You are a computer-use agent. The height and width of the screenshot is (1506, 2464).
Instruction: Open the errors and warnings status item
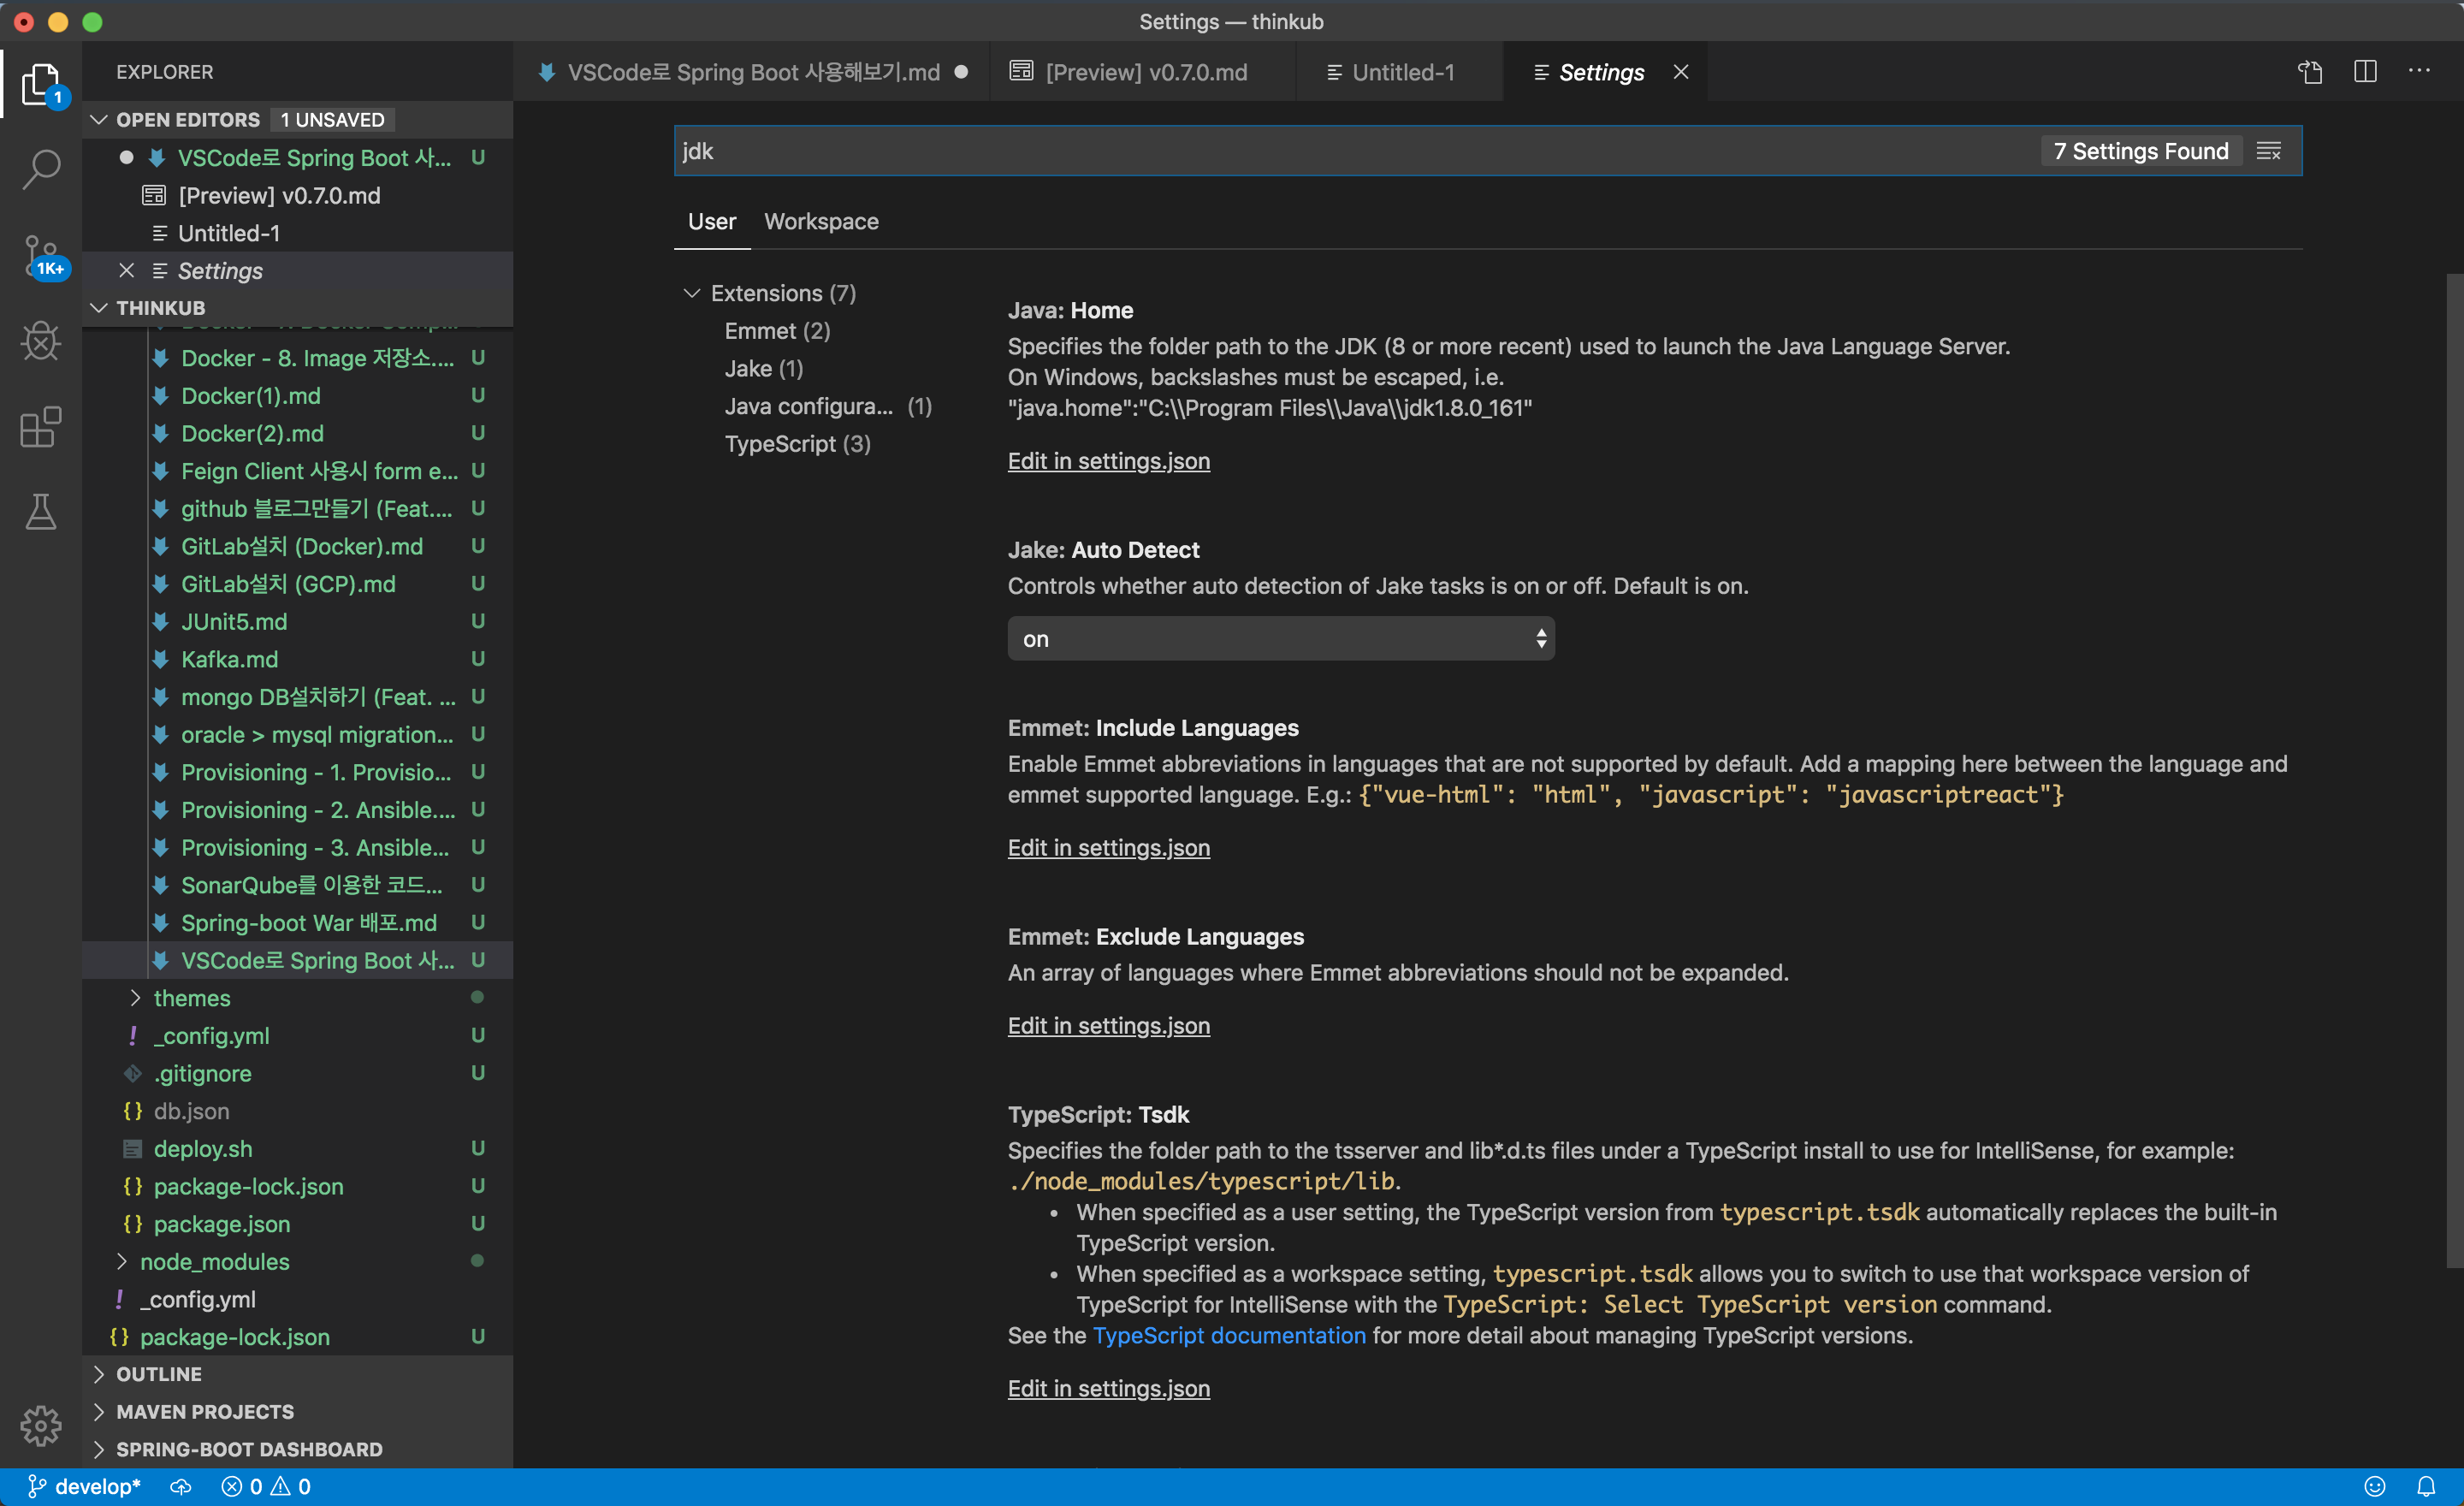point(266,1487)
